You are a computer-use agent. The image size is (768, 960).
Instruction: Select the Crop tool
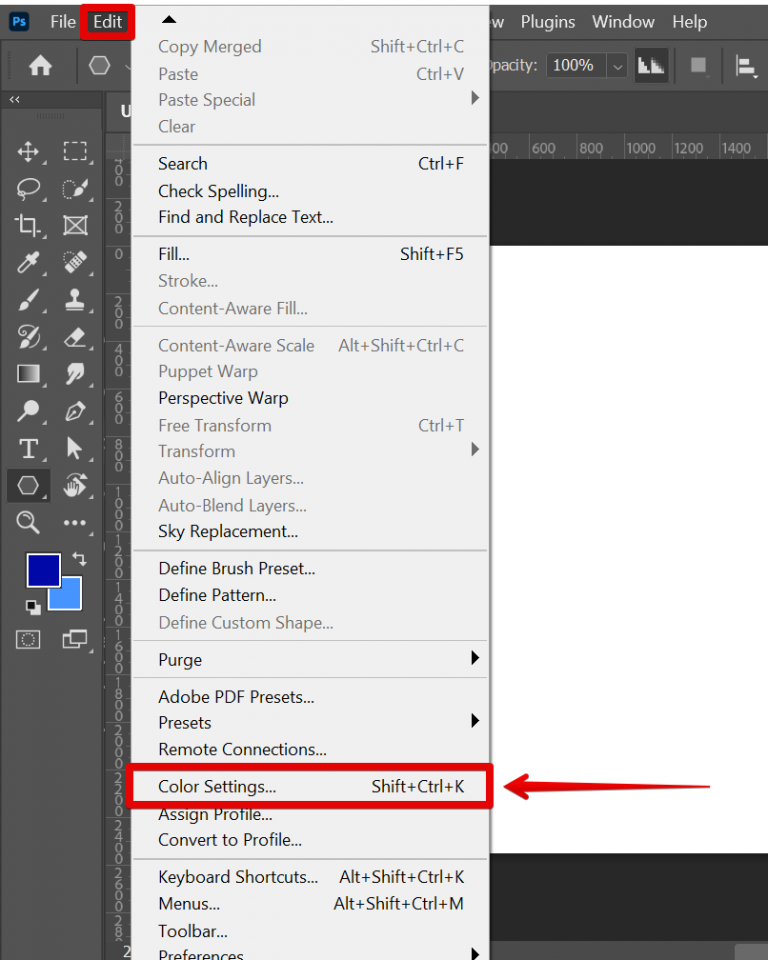[x=28, y=226]
